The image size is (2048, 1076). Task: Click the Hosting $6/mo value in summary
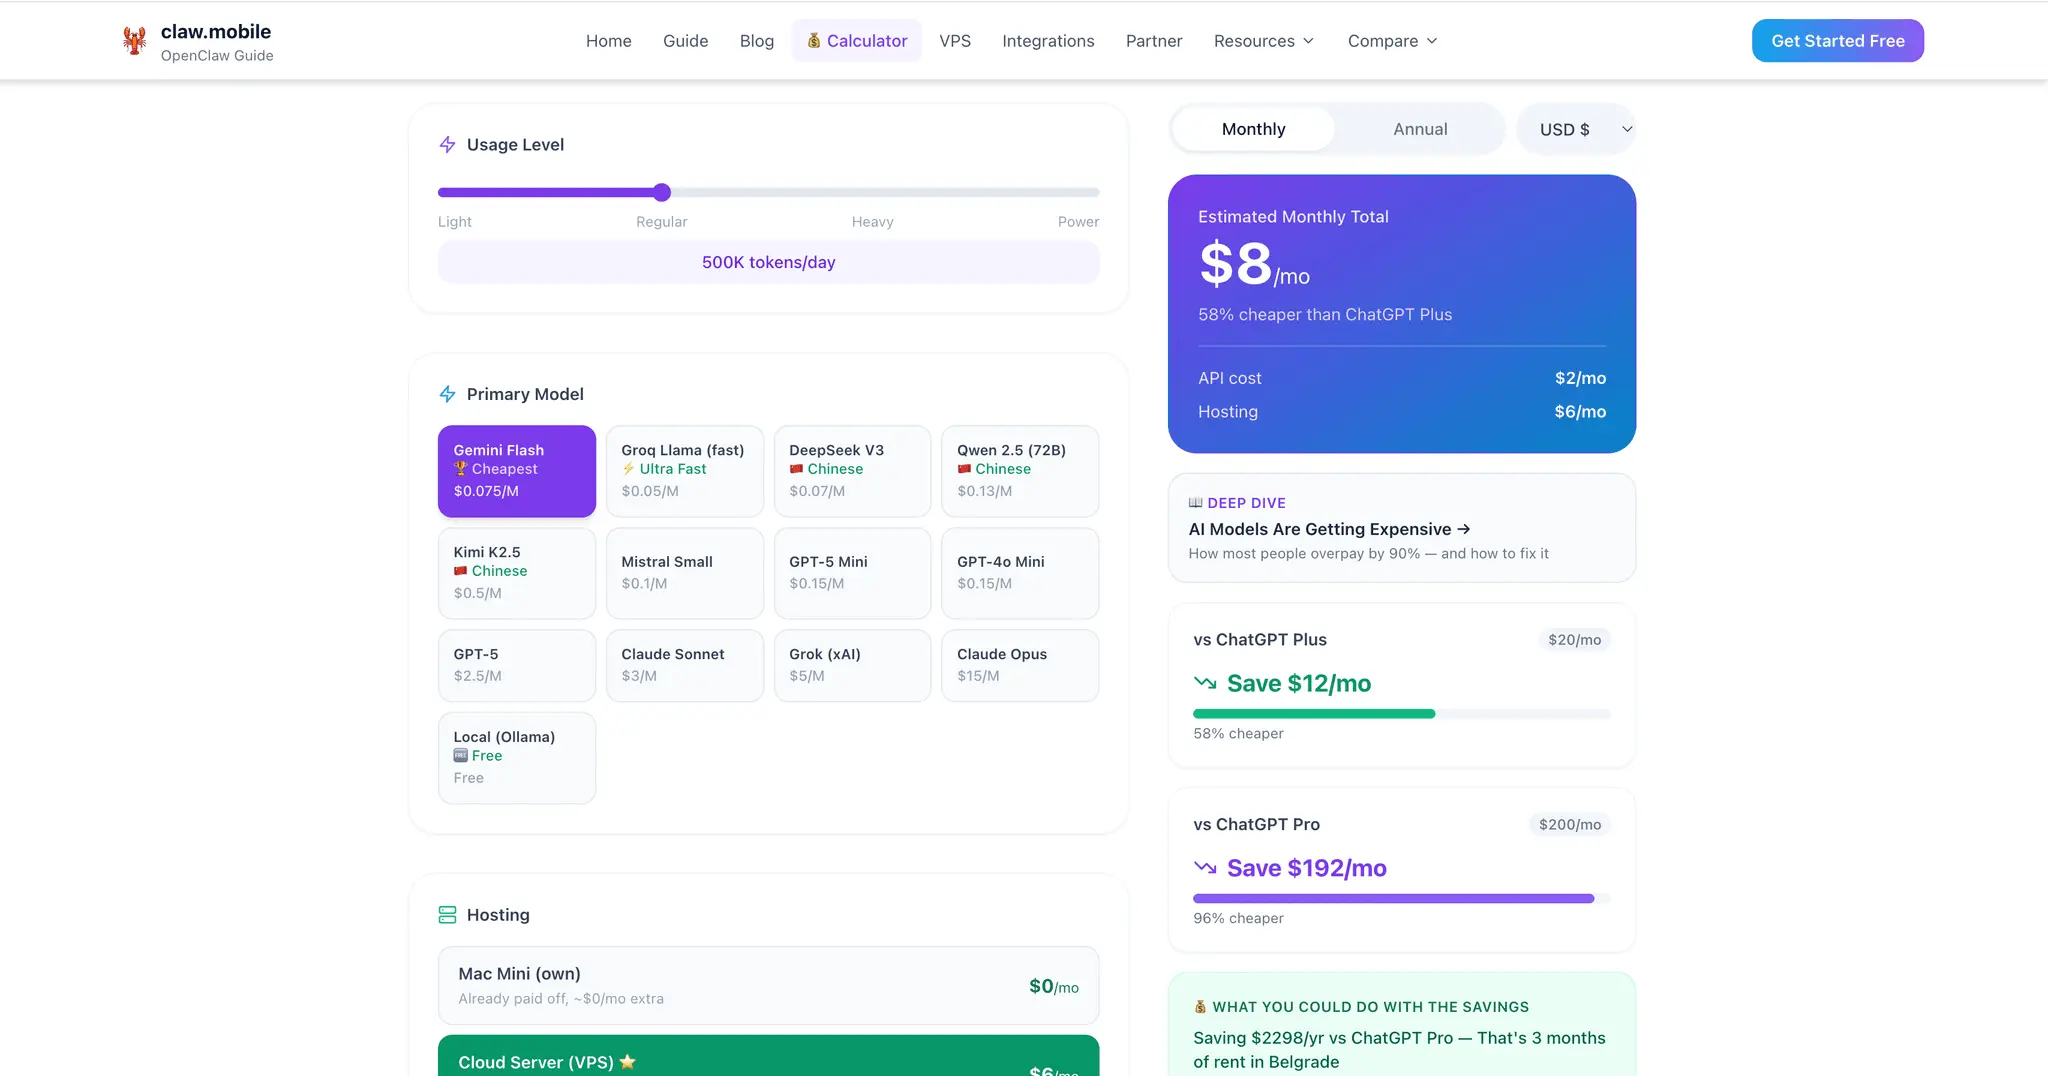click(1580, 412)
